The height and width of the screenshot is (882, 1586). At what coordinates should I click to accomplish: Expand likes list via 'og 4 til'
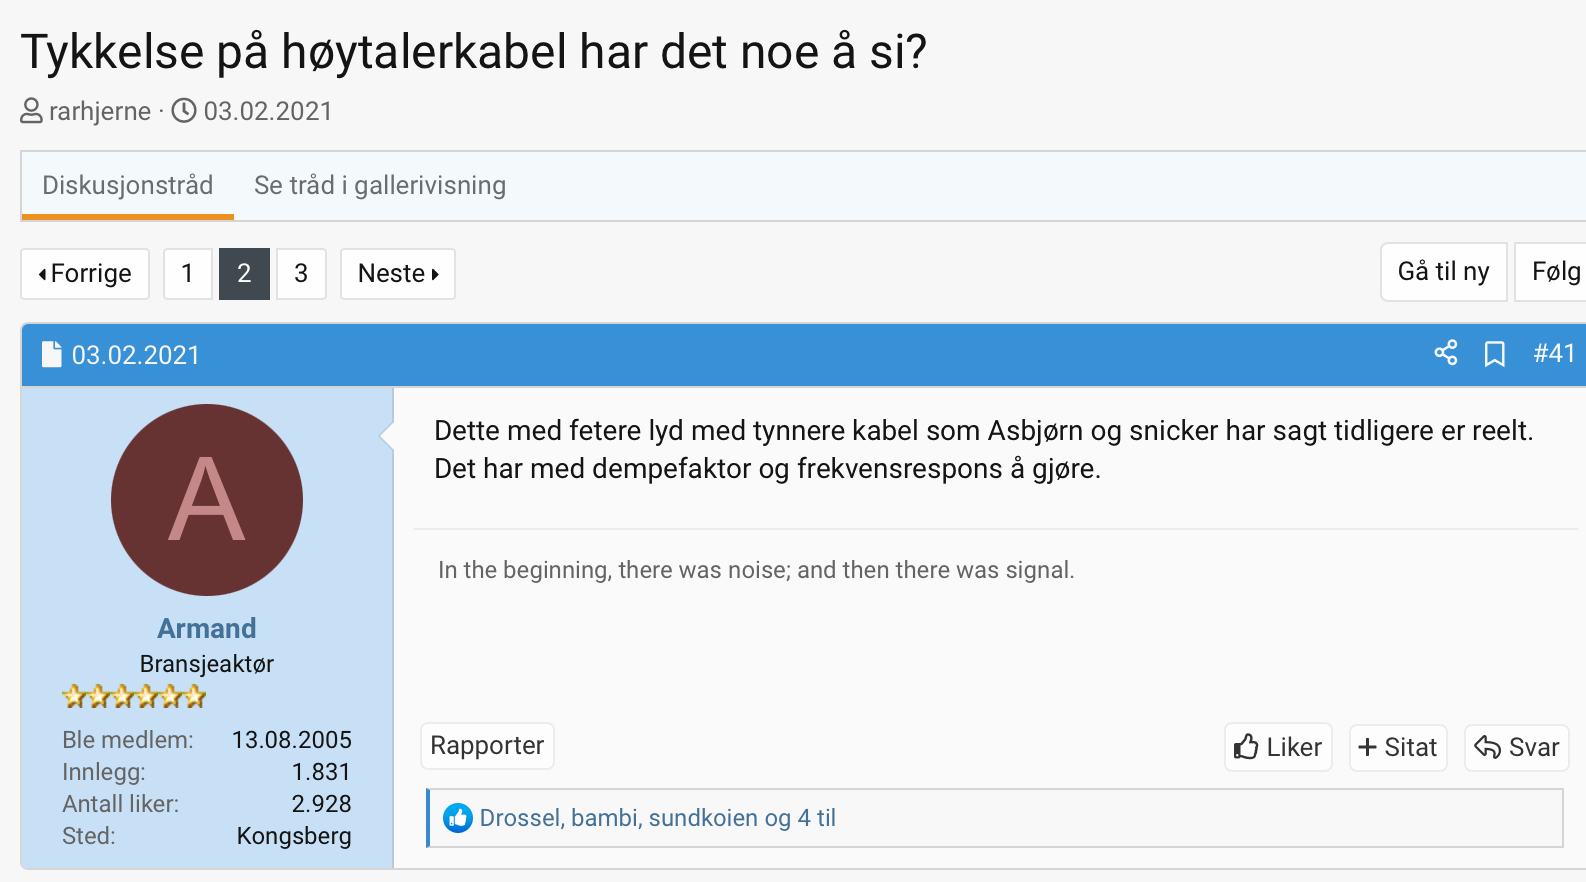(x=799, y=818)
